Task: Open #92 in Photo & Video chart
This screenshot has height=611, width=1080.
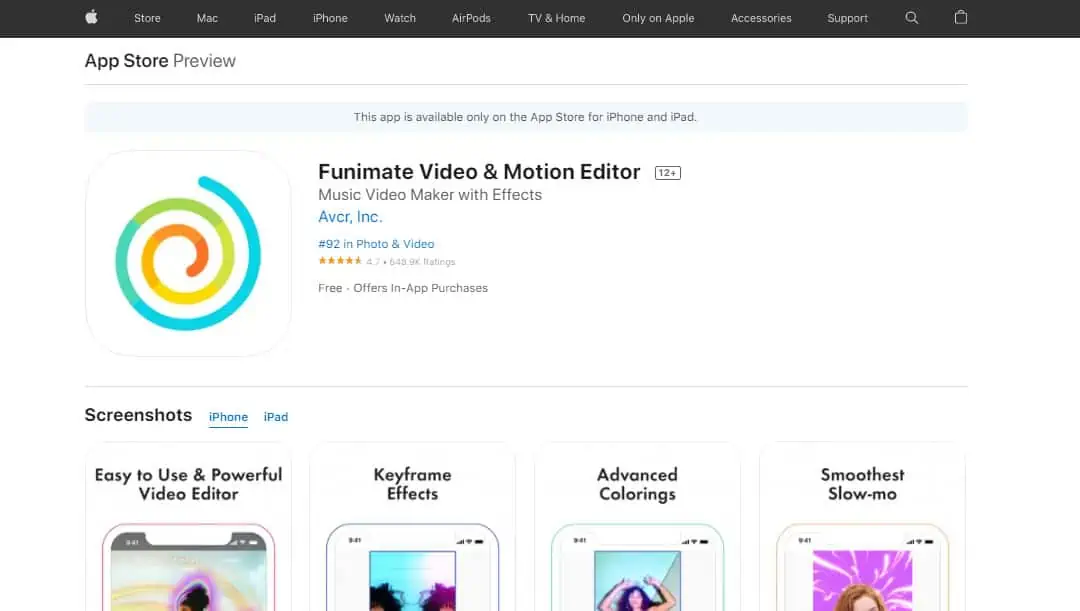Action: tap(376, 244)
